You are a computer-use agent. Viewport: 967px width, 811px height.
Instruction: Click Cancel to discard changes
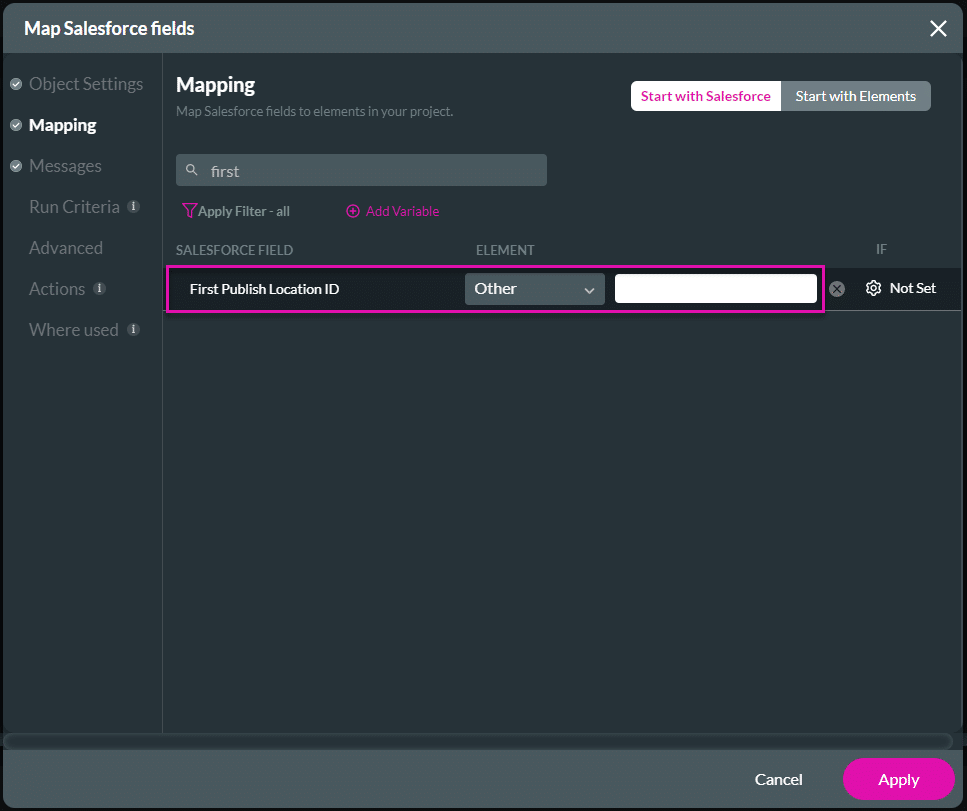coord(778,779)
